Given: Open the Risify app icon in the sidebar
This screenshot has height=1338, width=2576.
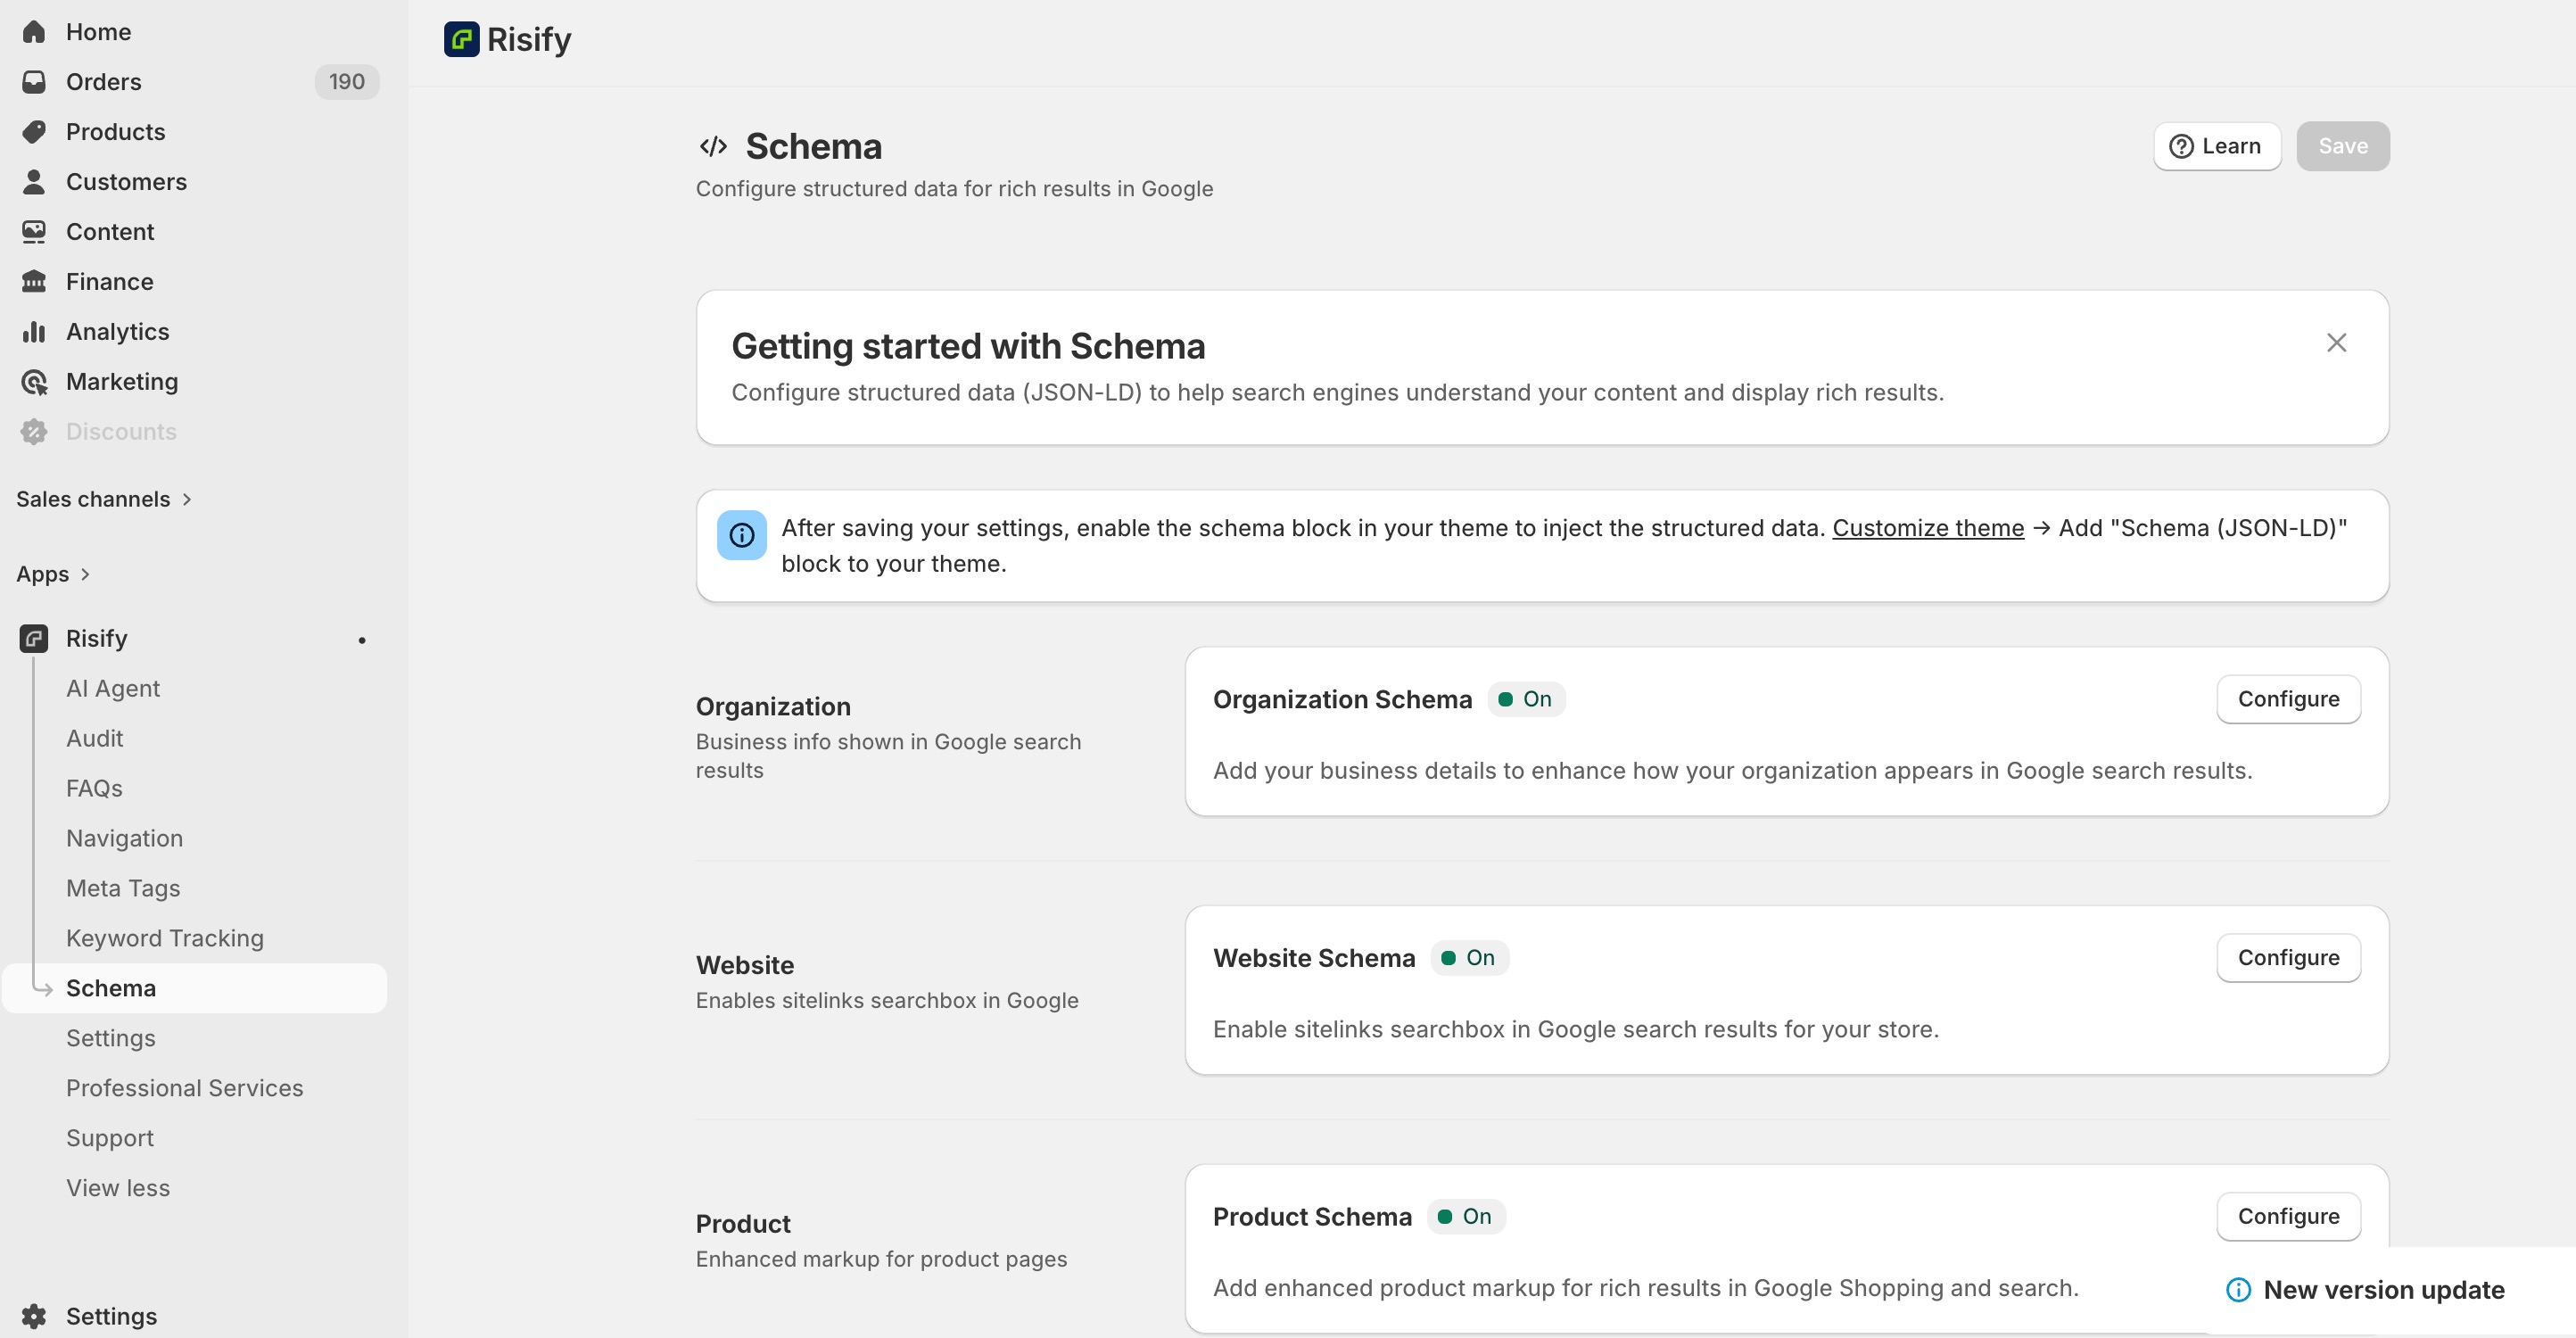Looking at the screenshot, I should (34, 638).
